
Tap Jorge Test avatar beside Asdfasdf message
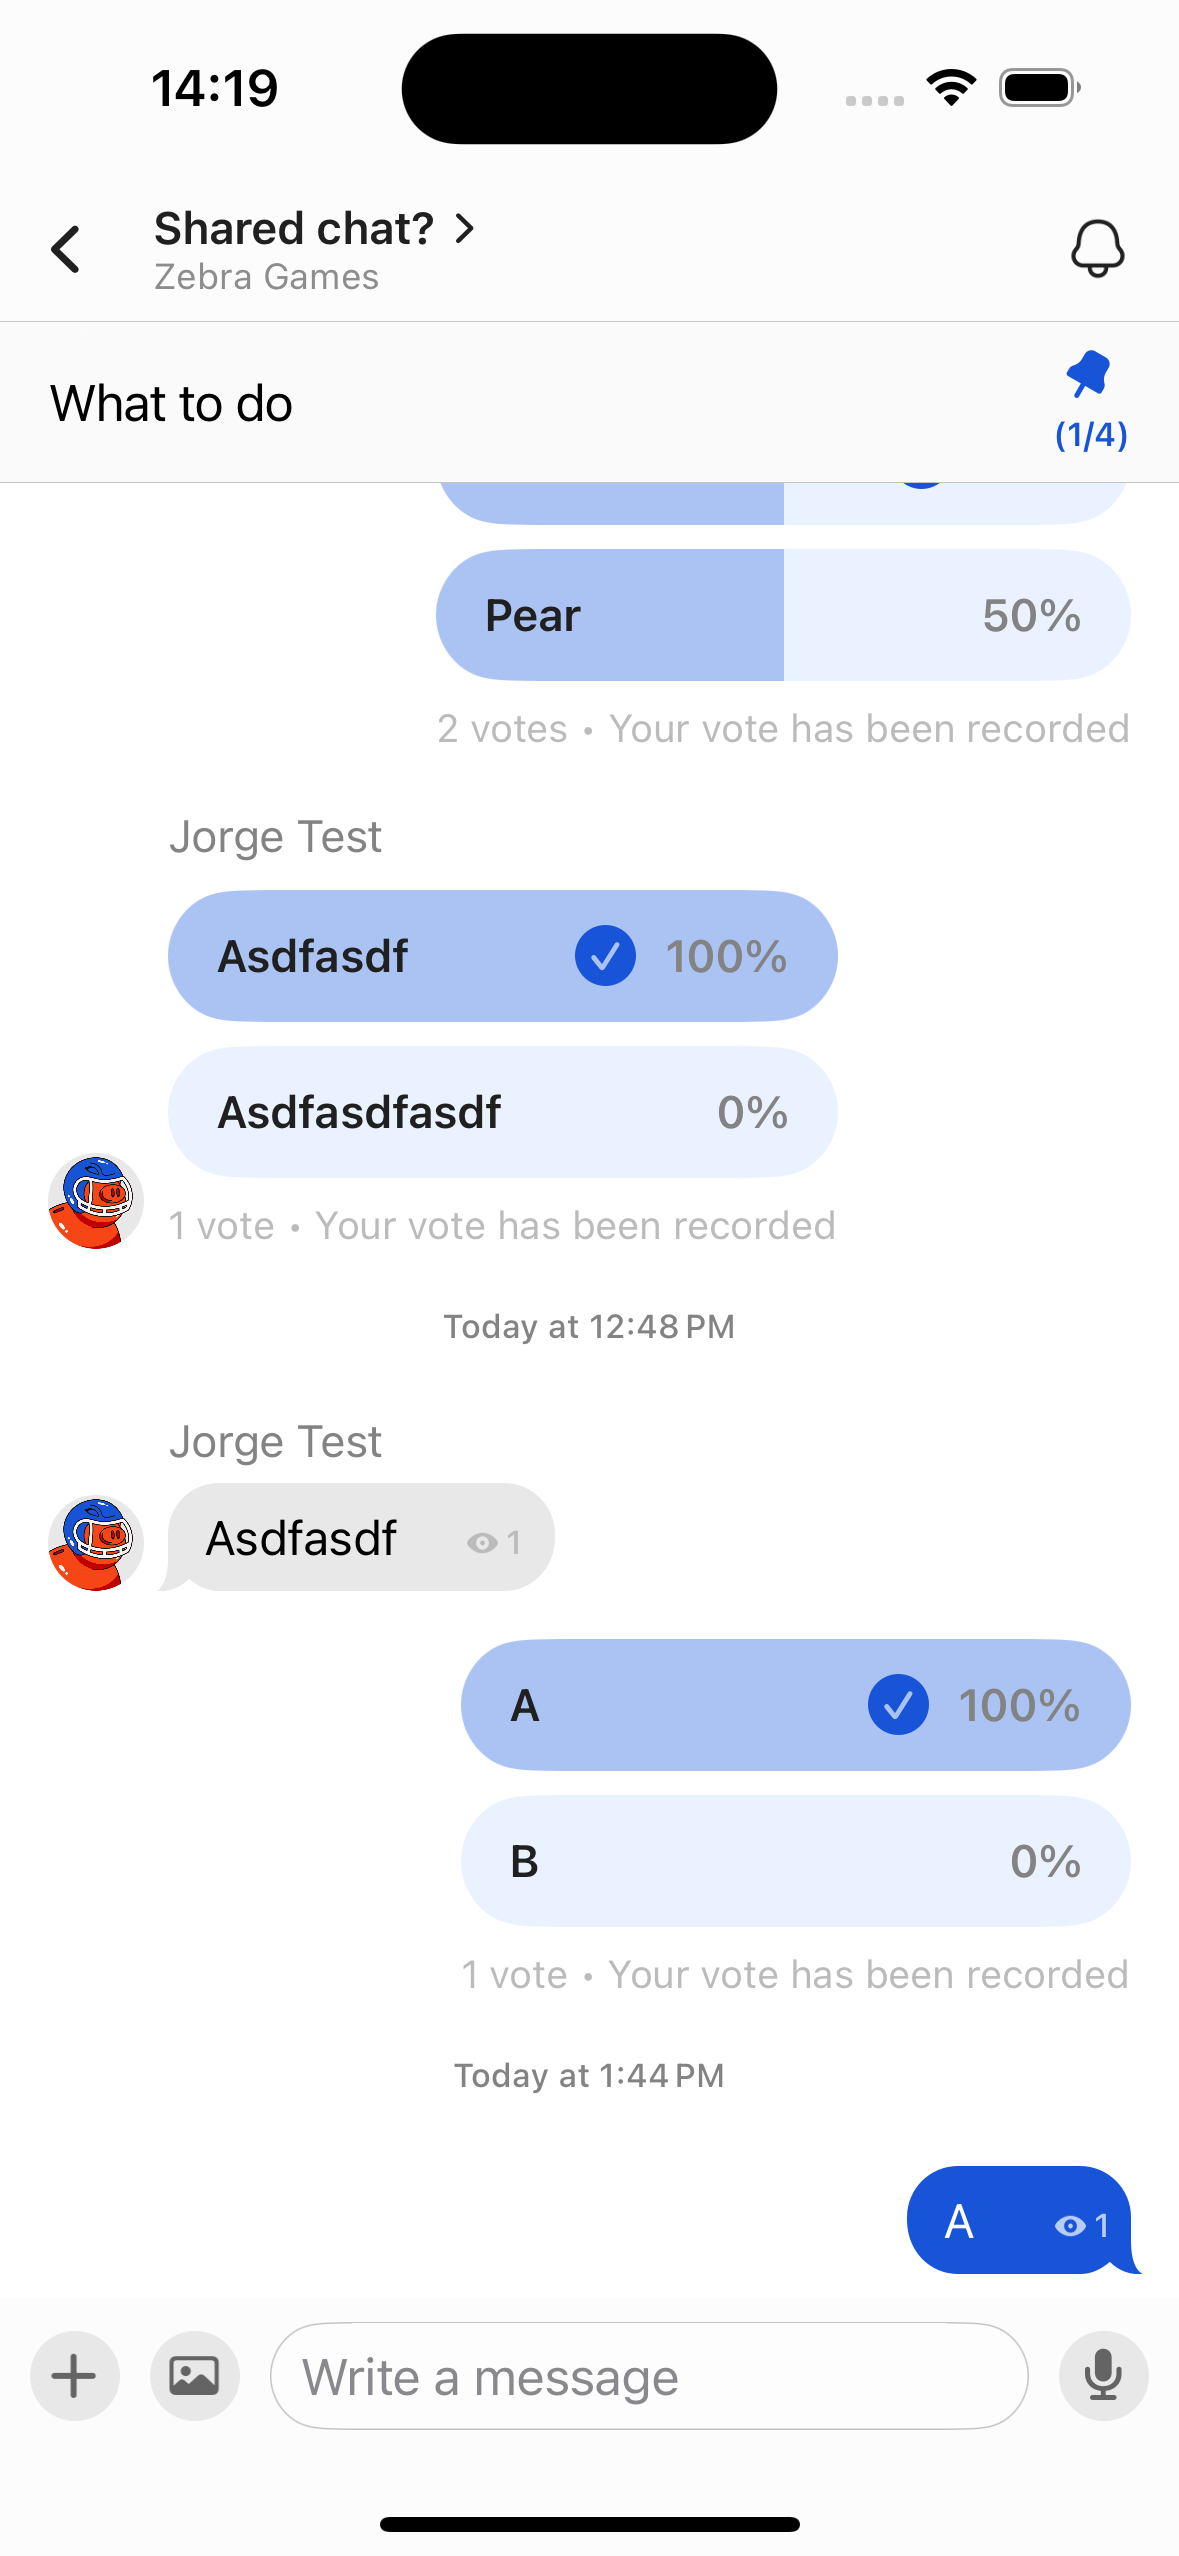(96, 1542)
